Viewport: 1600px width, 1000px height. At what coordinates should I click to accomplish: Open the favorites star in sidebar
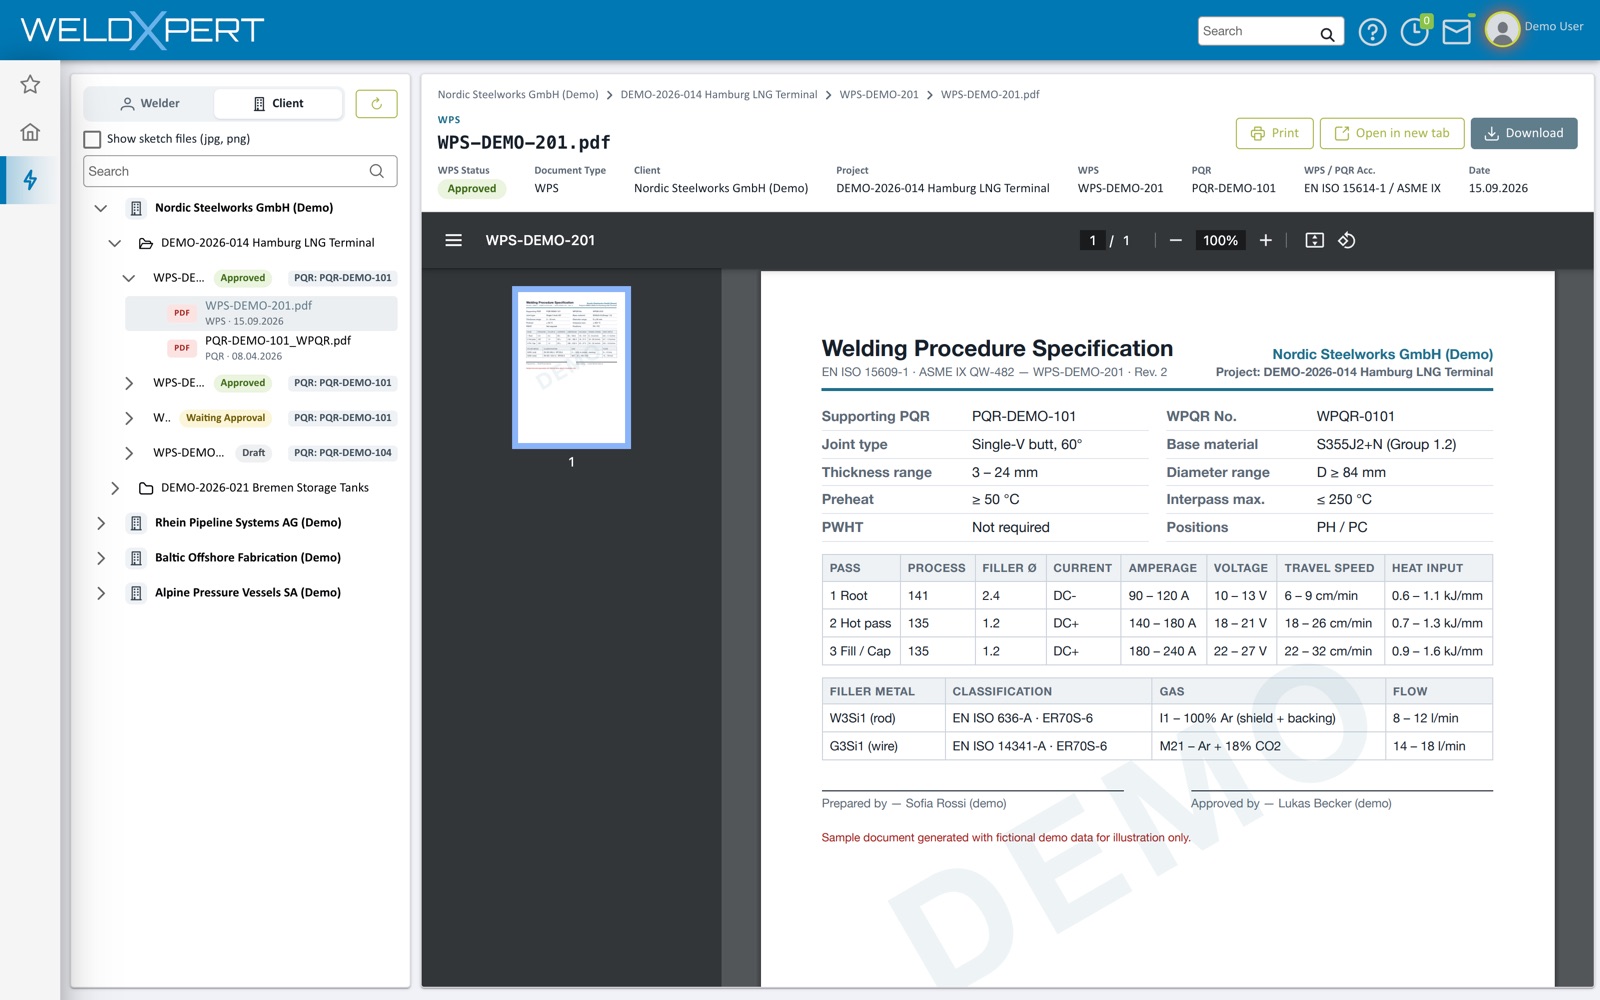[x=30, y=85]
